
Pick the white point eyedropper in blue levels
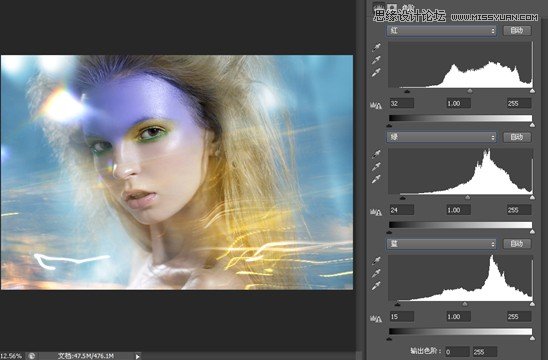tap(376, 286)
